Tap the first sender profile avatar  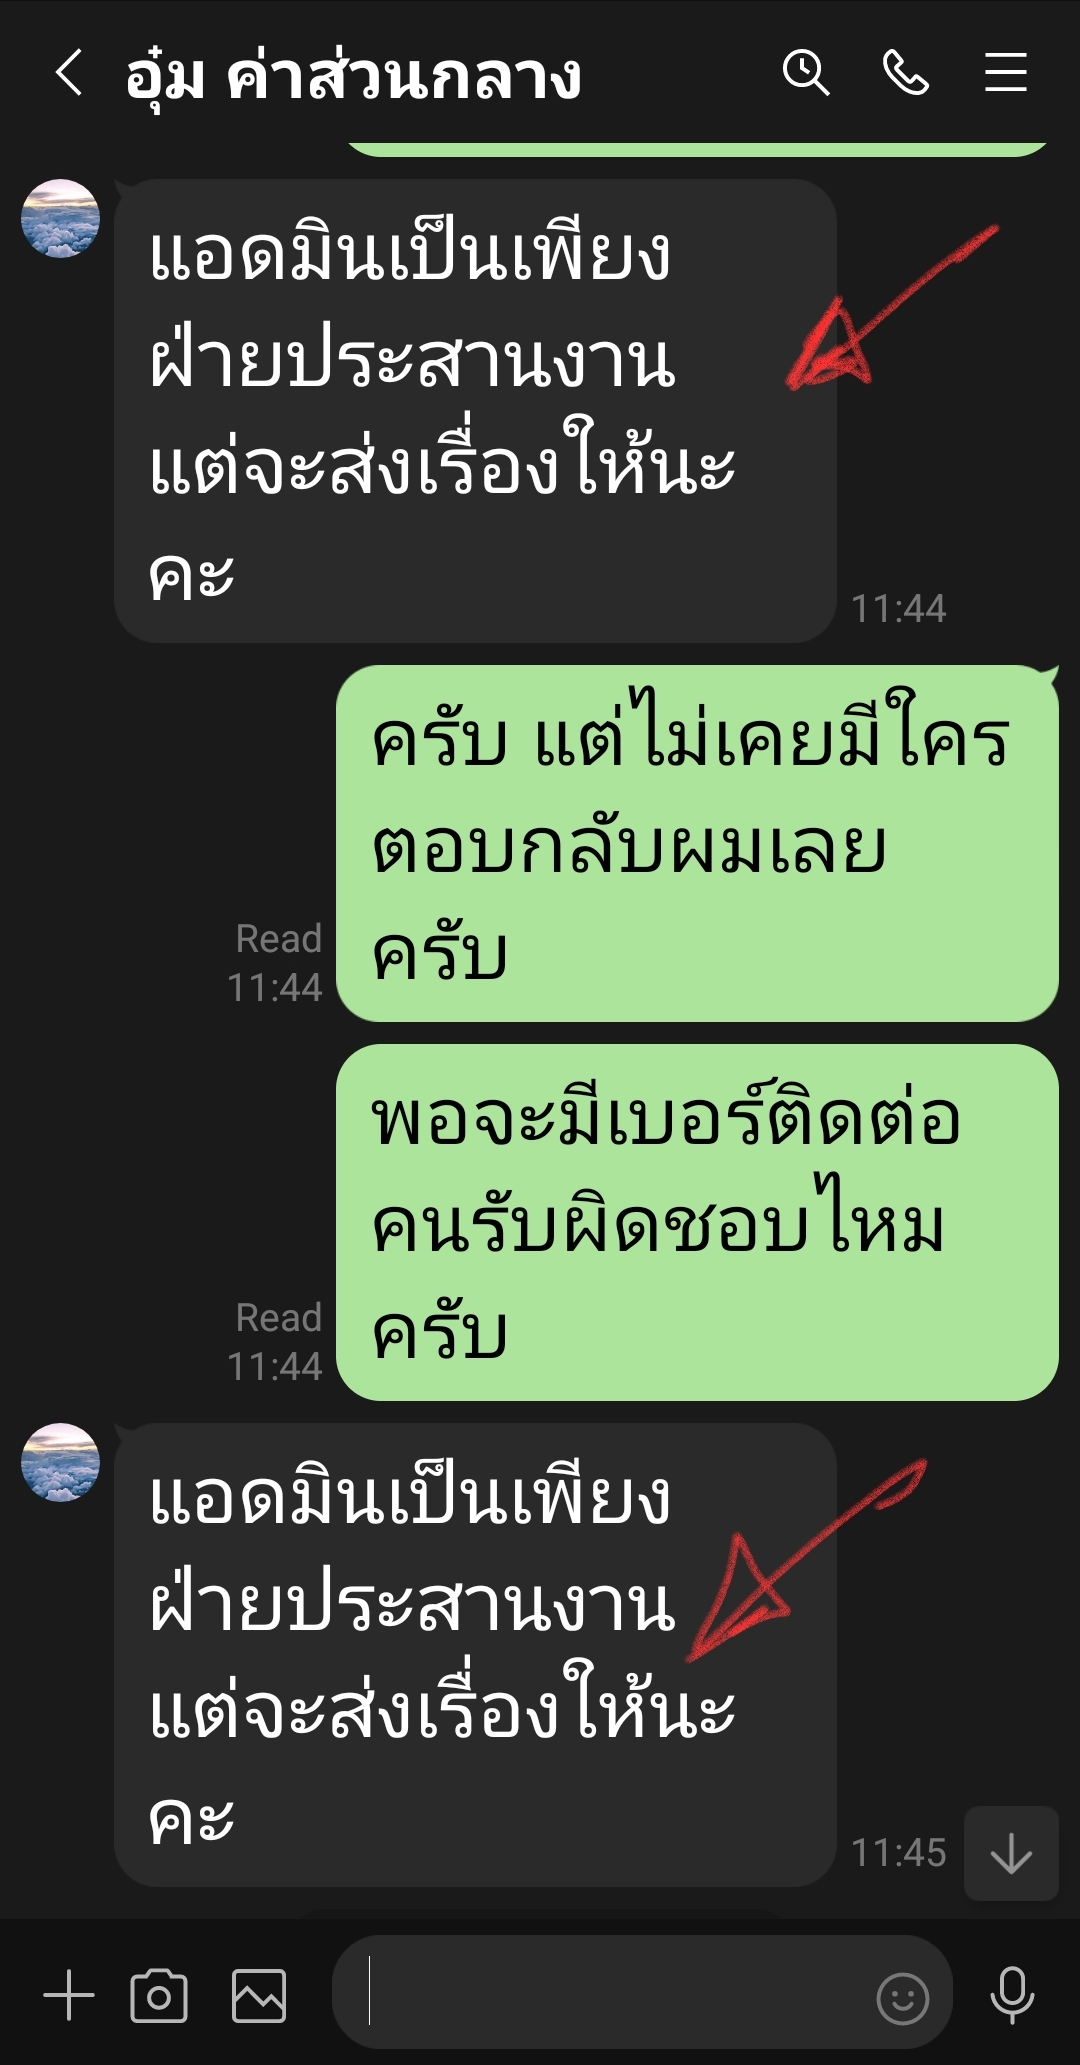click(61, 219)
